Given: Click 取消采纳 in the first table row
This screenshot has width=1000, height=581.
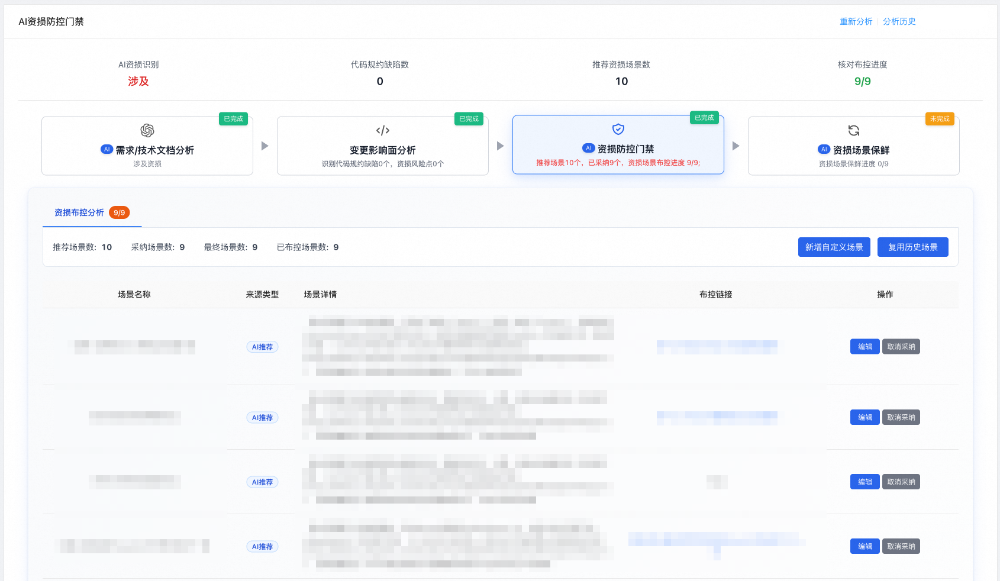Looking at the screenshot, I should [901, 346].
